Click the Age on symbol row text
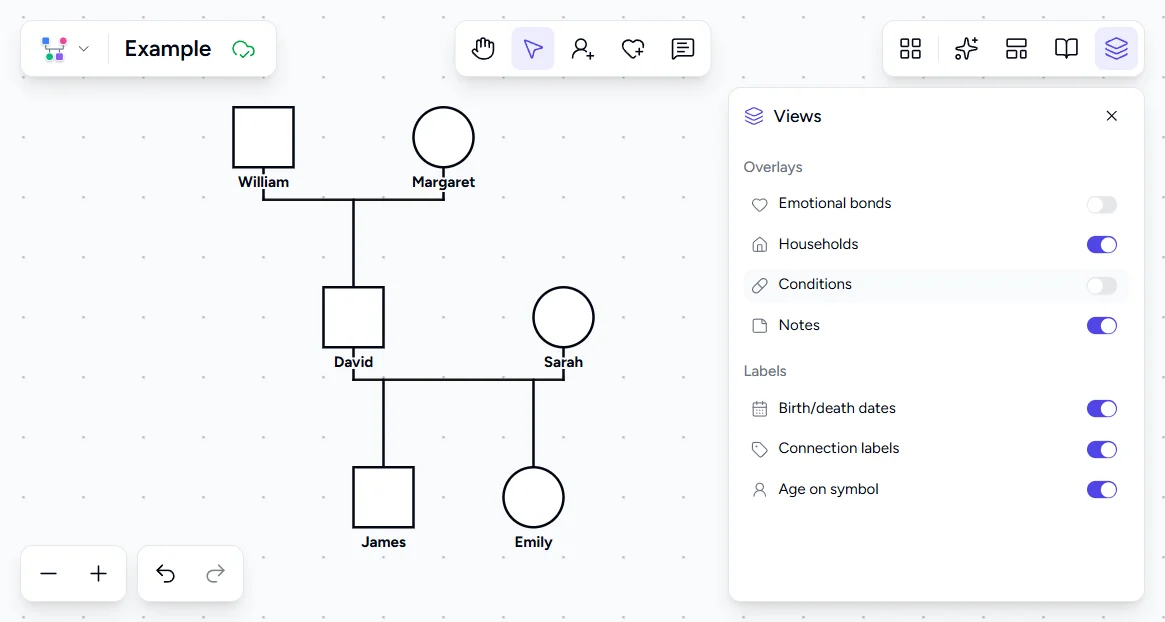Screen dimensions: 1165x622 tap(828, 489)
